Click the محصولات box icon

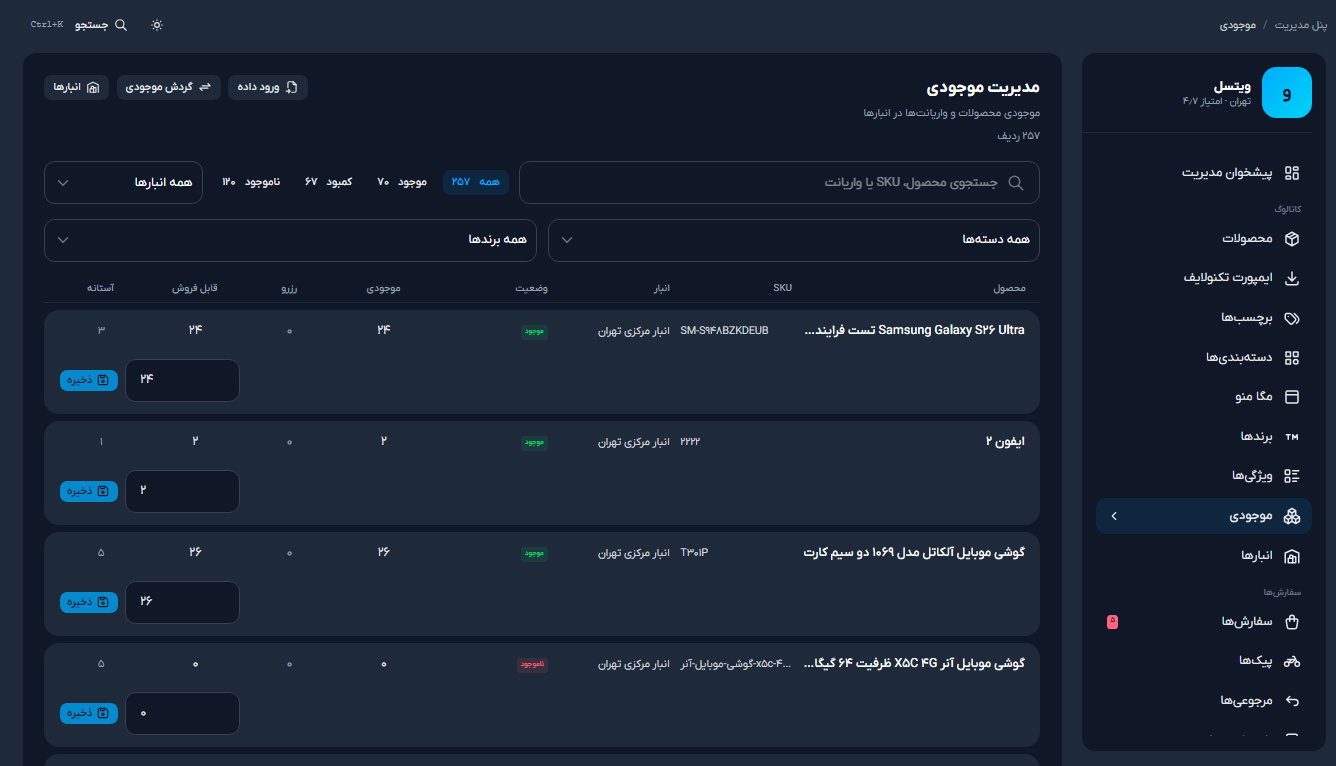point(1292,239)
